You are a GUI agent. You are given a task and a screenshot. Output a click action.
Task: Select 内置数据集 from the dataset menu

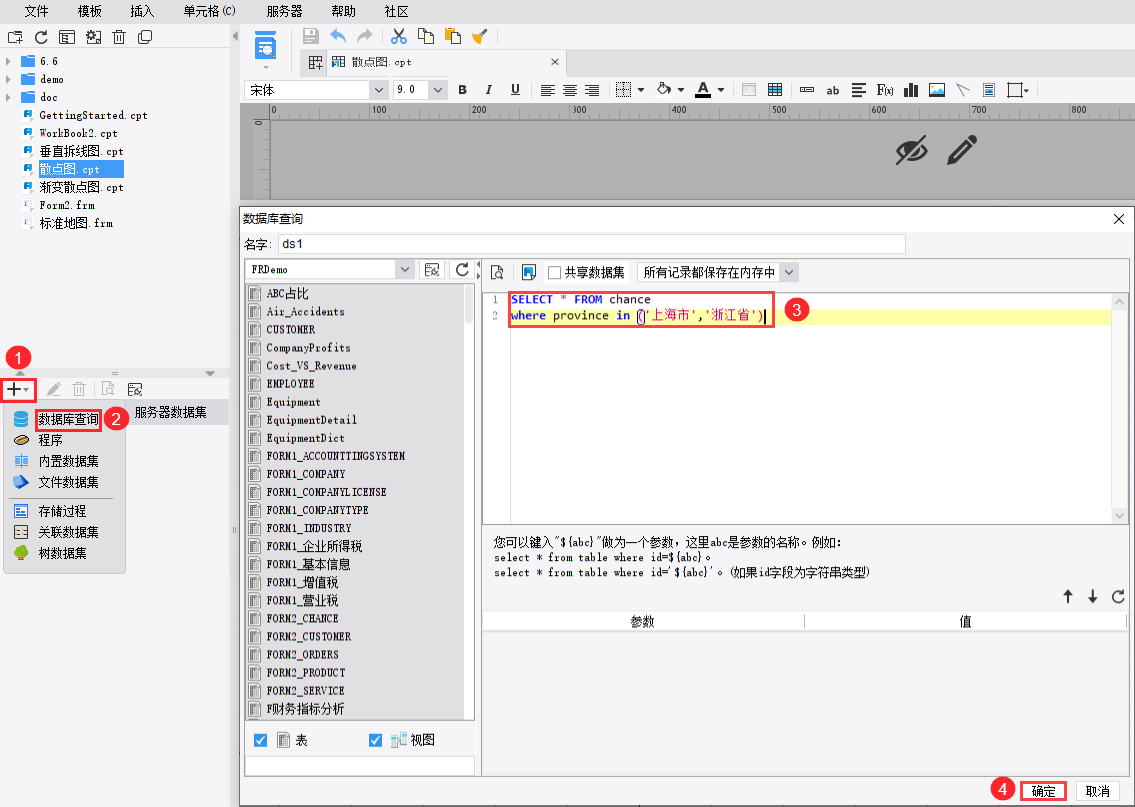pos(68,461)
